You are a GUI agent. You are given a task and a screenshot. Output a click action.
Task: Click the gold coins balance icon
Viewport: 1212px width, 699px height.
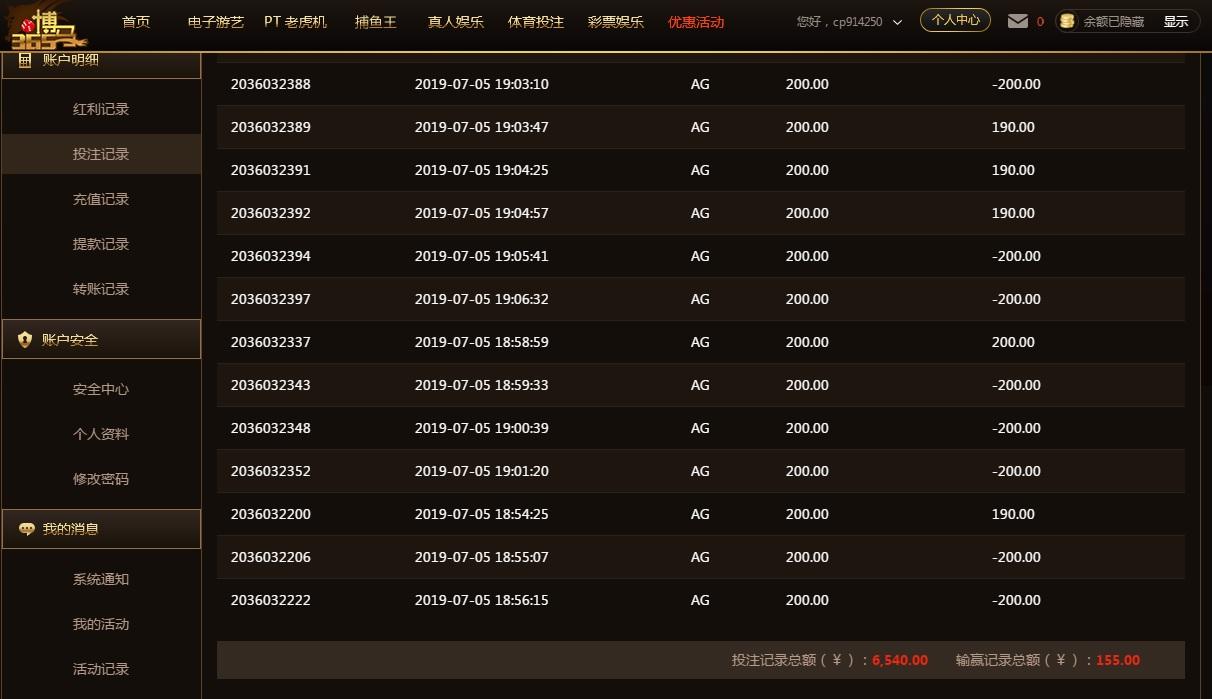pos(1066,20)
